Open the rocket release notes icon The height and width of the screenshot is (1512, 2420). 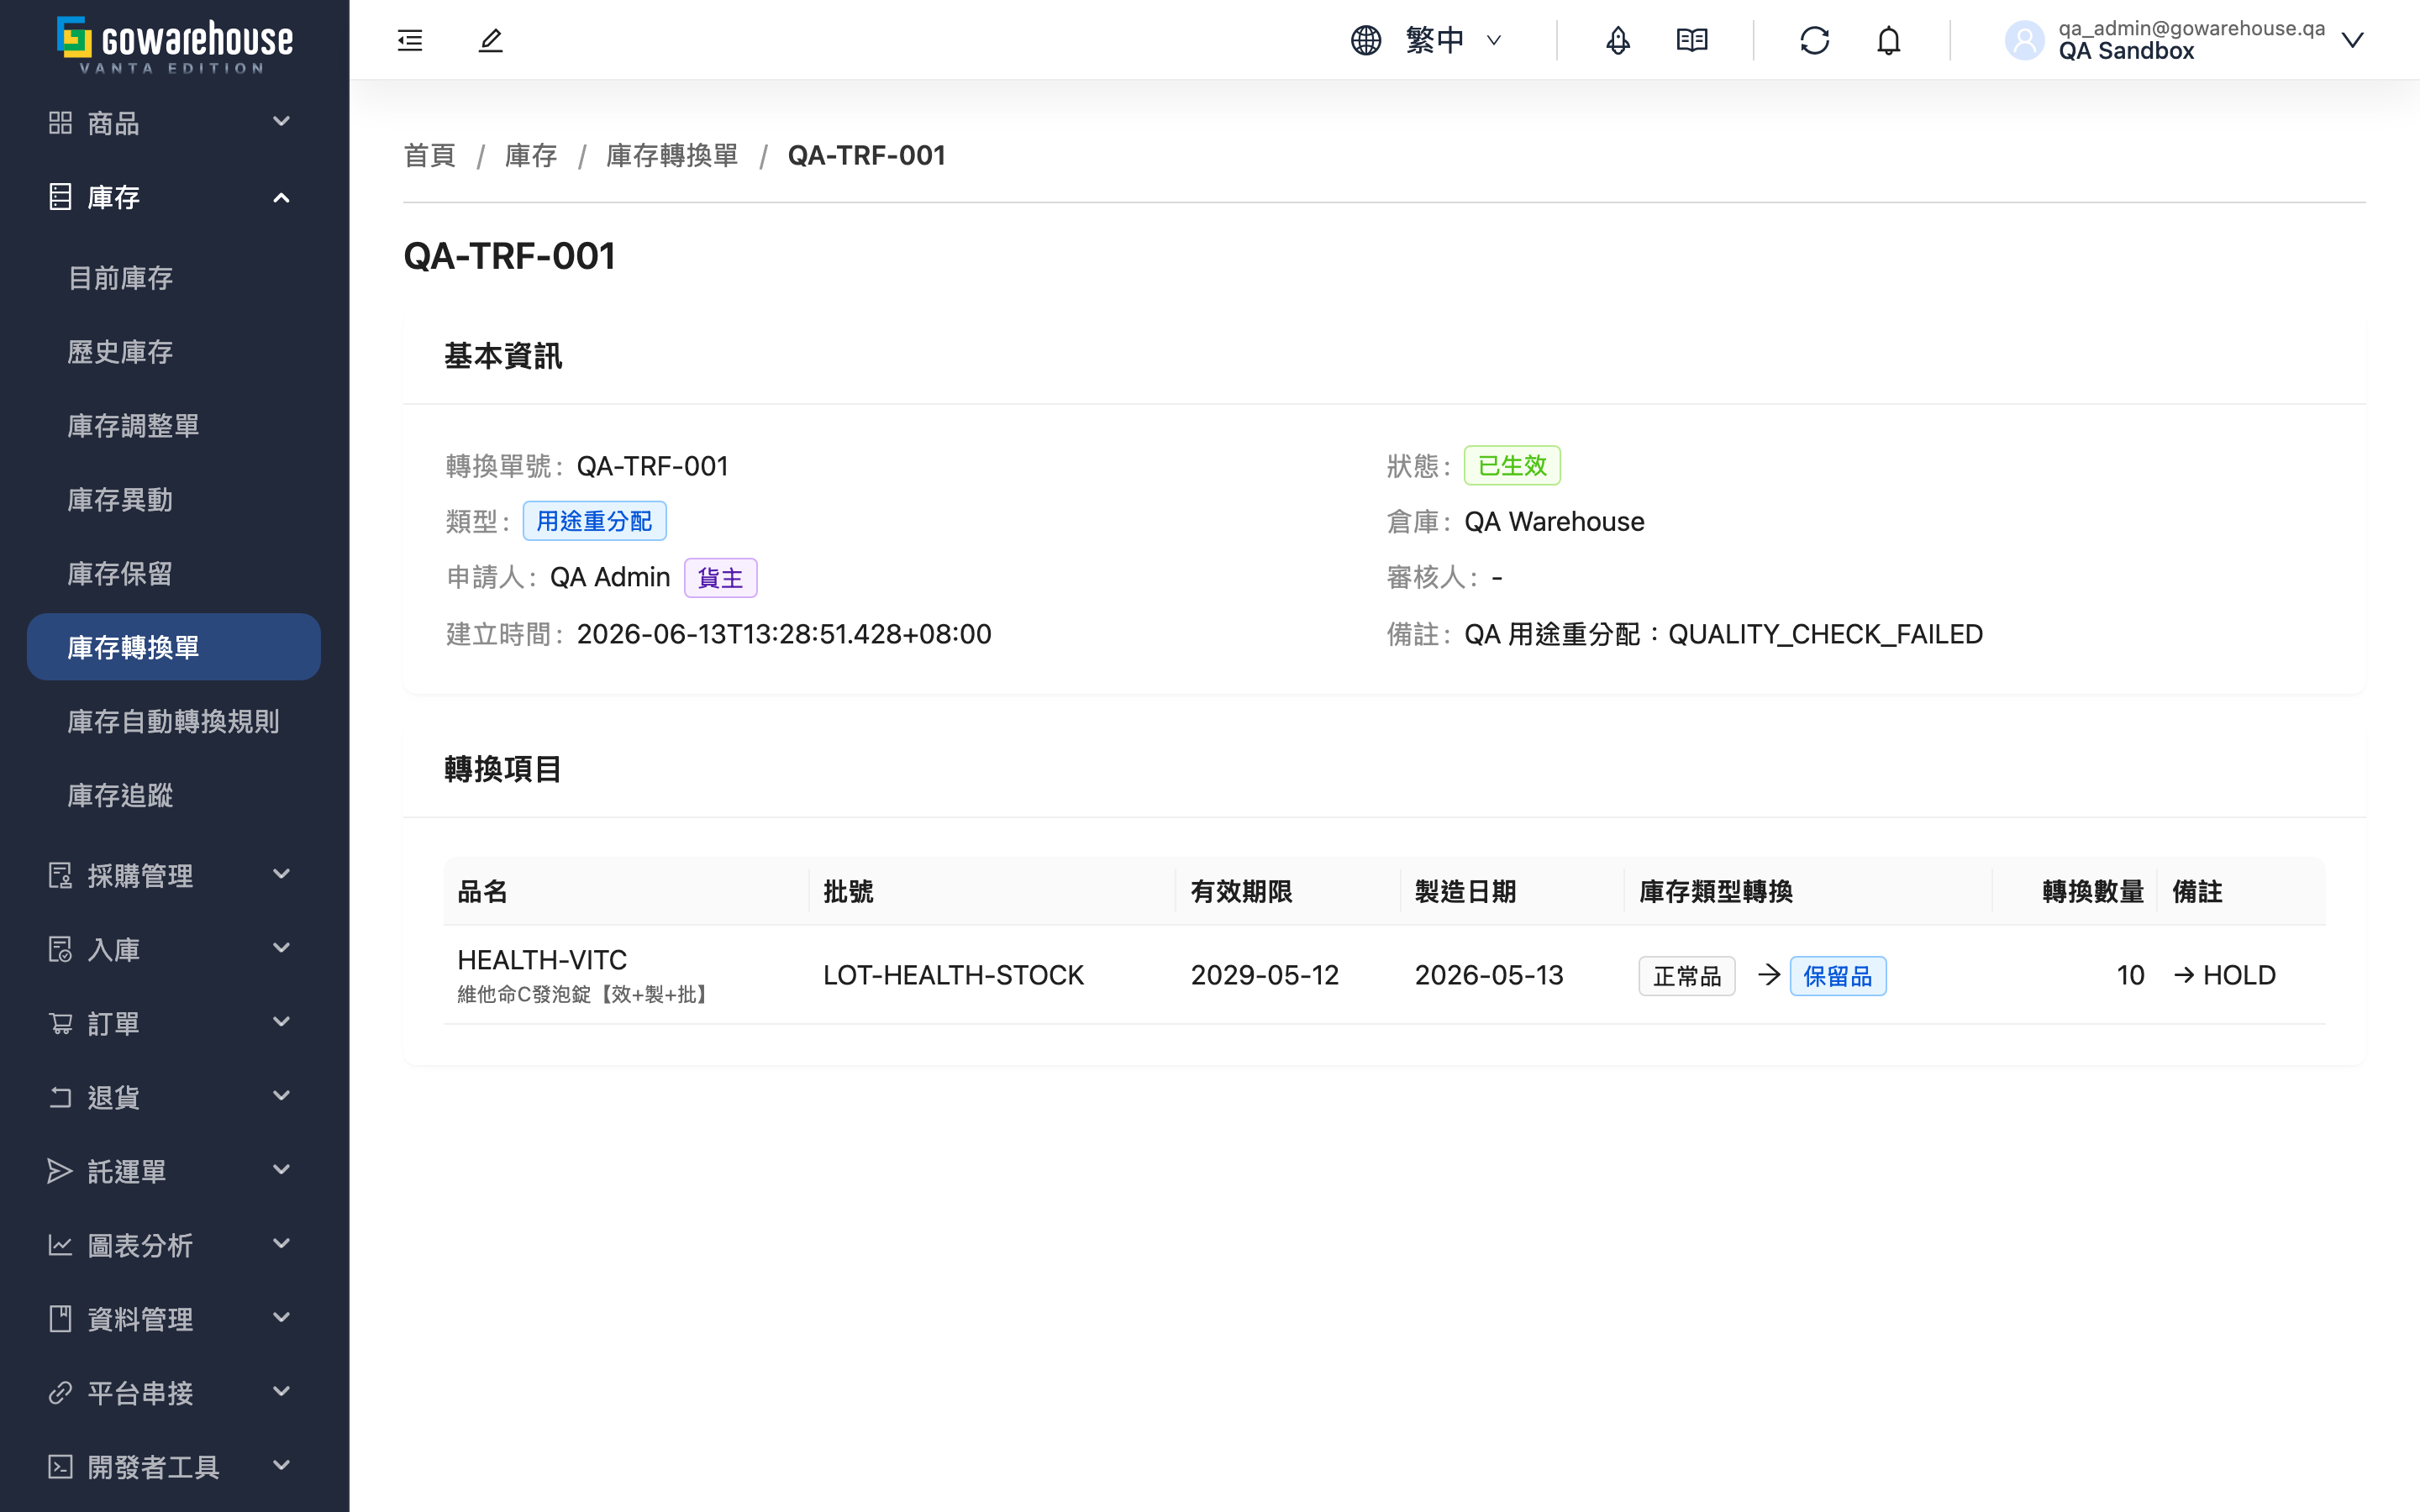pyautogui.click(x=1617, y=40)
